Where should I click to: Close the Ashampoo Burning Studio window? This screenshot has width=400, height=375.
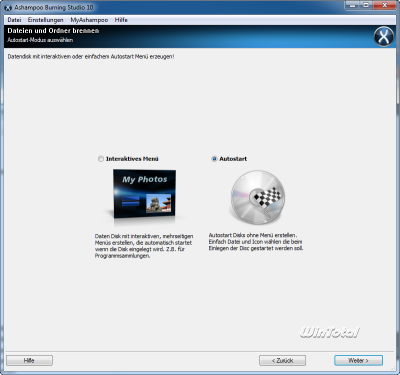[385, 5]
